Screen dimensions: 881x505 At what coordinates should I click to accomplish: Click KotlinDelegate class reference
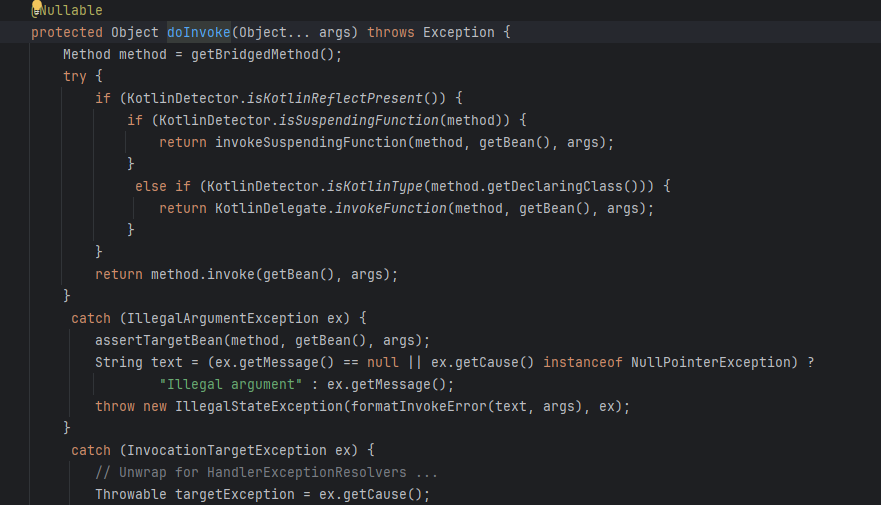pos(271,208)
